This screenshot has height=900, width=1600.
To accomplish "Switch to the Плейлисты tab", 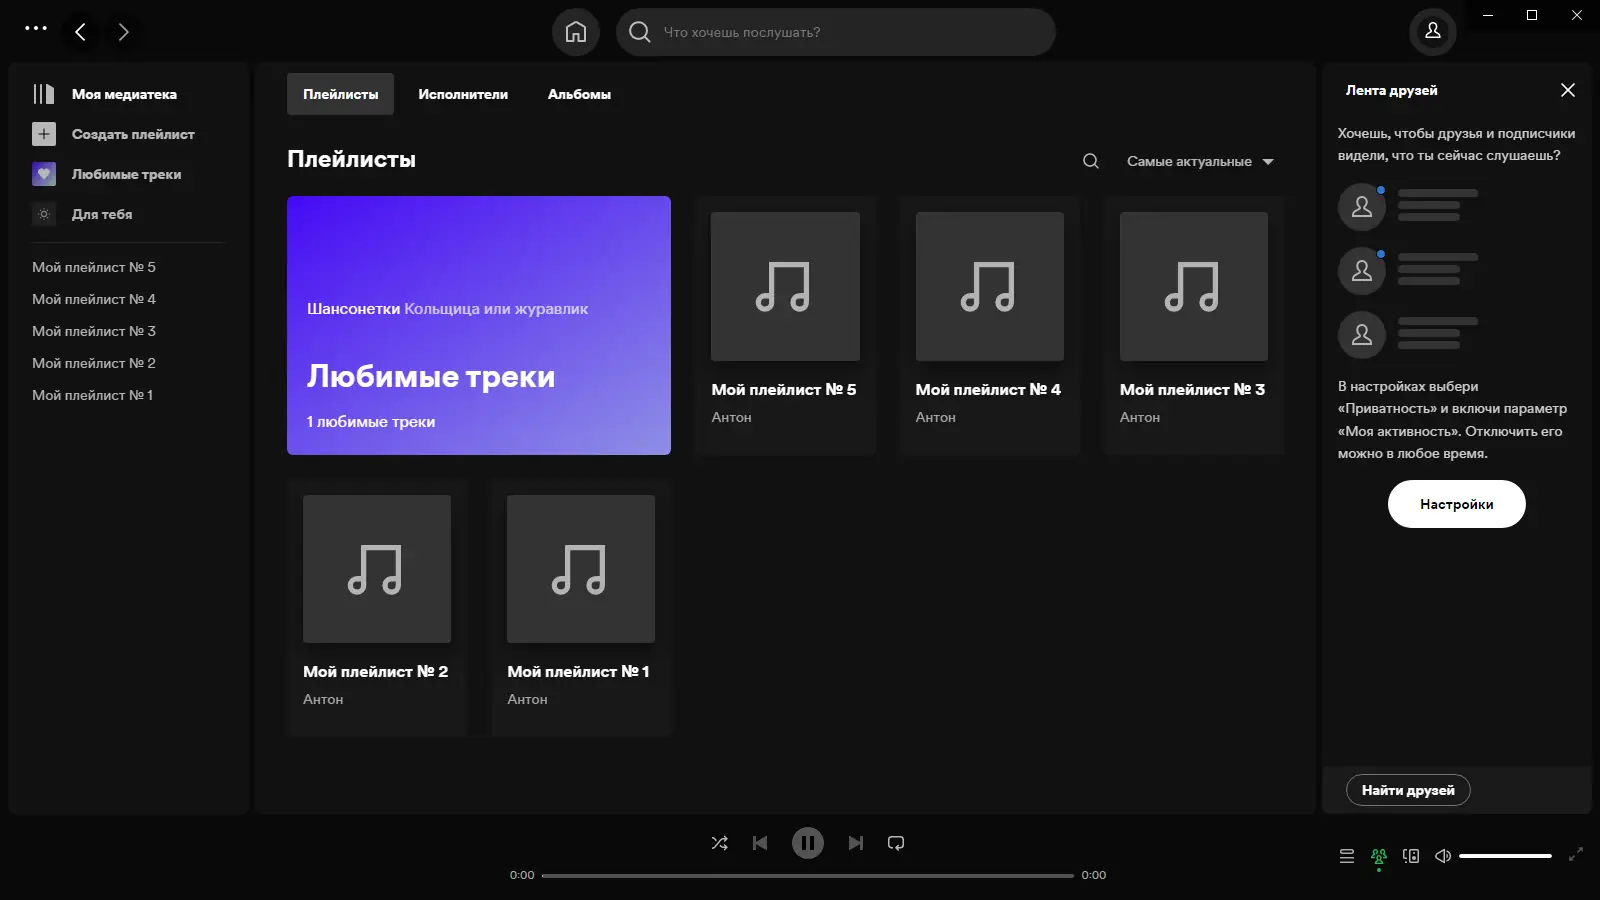I will point(341,94).
